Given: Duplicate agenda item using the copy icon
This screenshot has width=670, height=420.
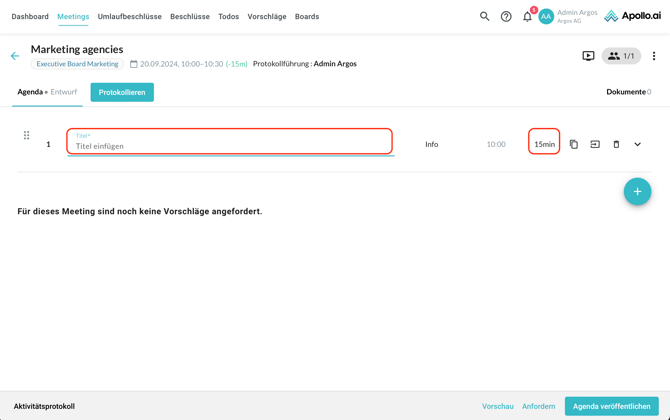Looking at the screenshot, I should coord(574,144).
